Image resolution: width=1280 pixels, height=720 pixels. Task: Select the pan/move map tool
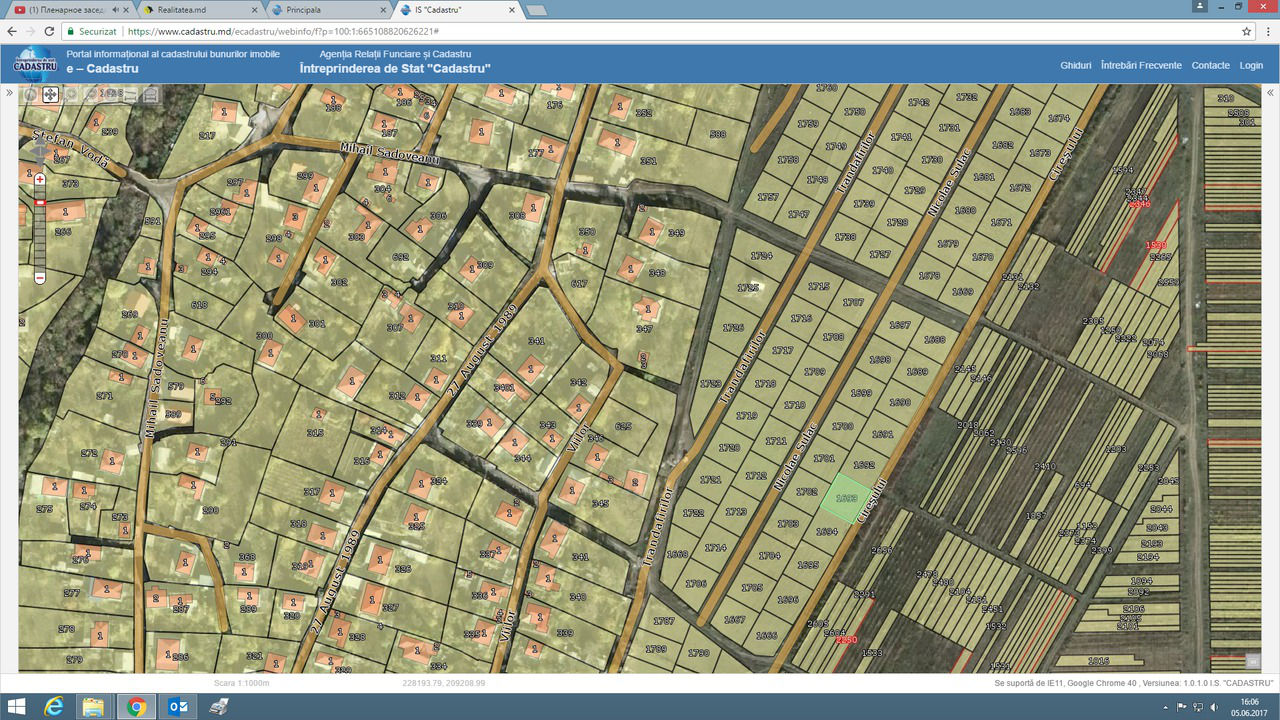(49, 95)
